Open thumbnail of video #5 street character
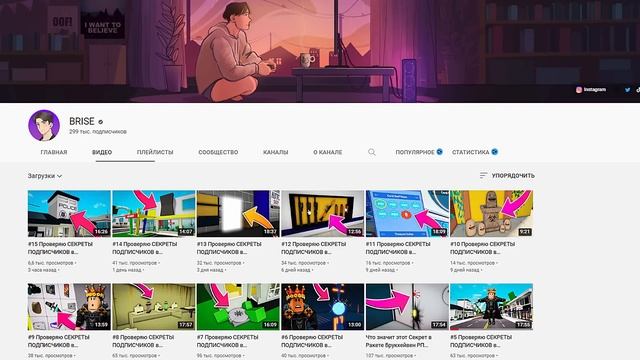This screenshot has width=640, height=360. (x=491, y=307)
